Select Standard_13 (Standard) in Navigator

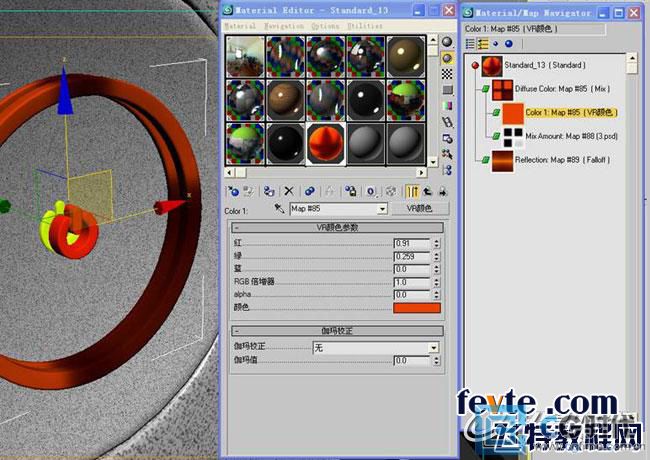545,65
